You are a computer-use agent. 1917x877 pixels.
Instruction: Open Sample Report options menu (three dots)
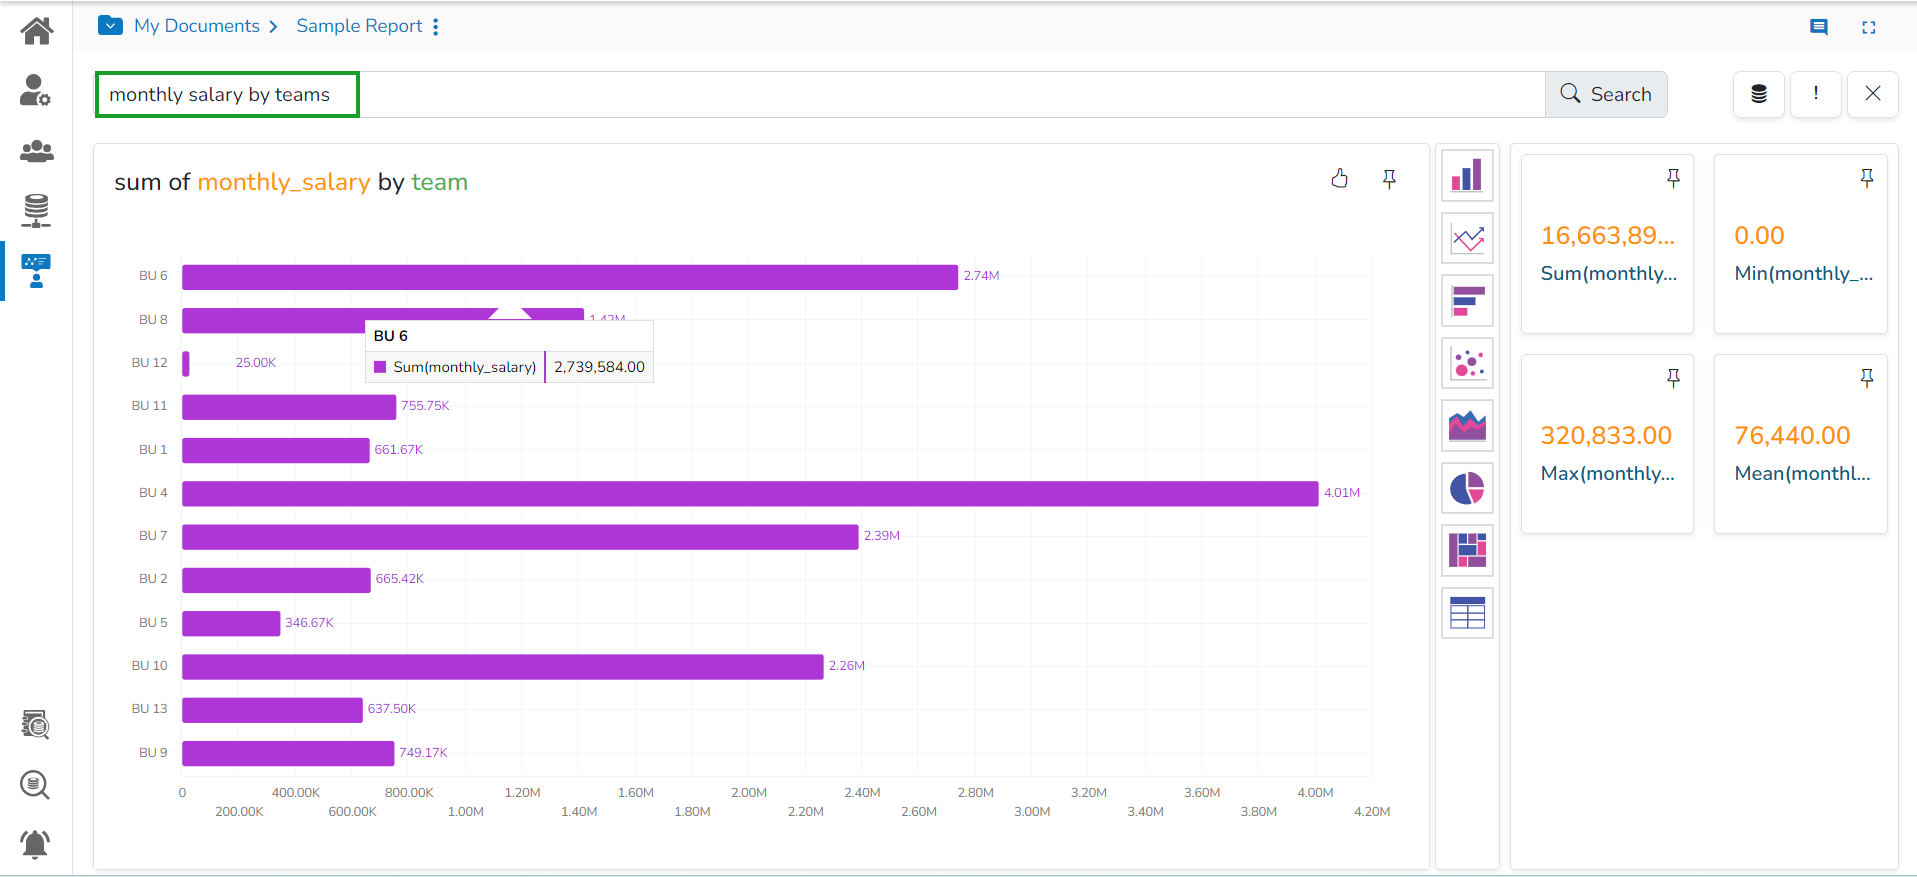(x=436, y=27)
